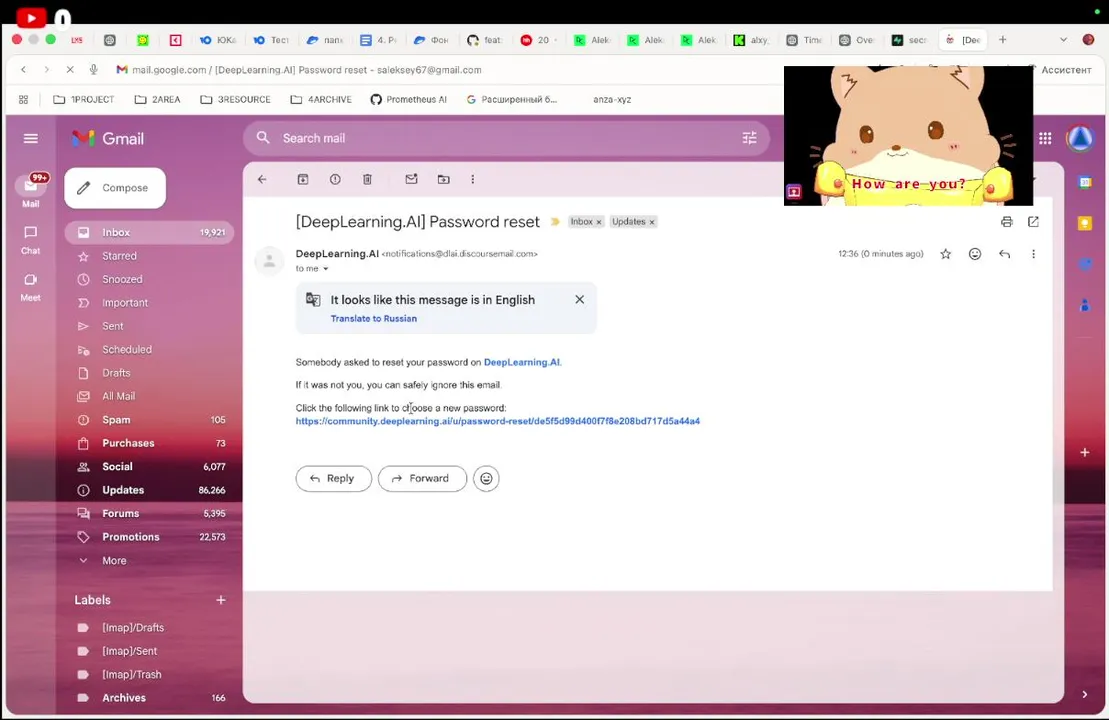Open the password-reset URL link
The height and width of the screenshot is (720, 1109).
498,421
